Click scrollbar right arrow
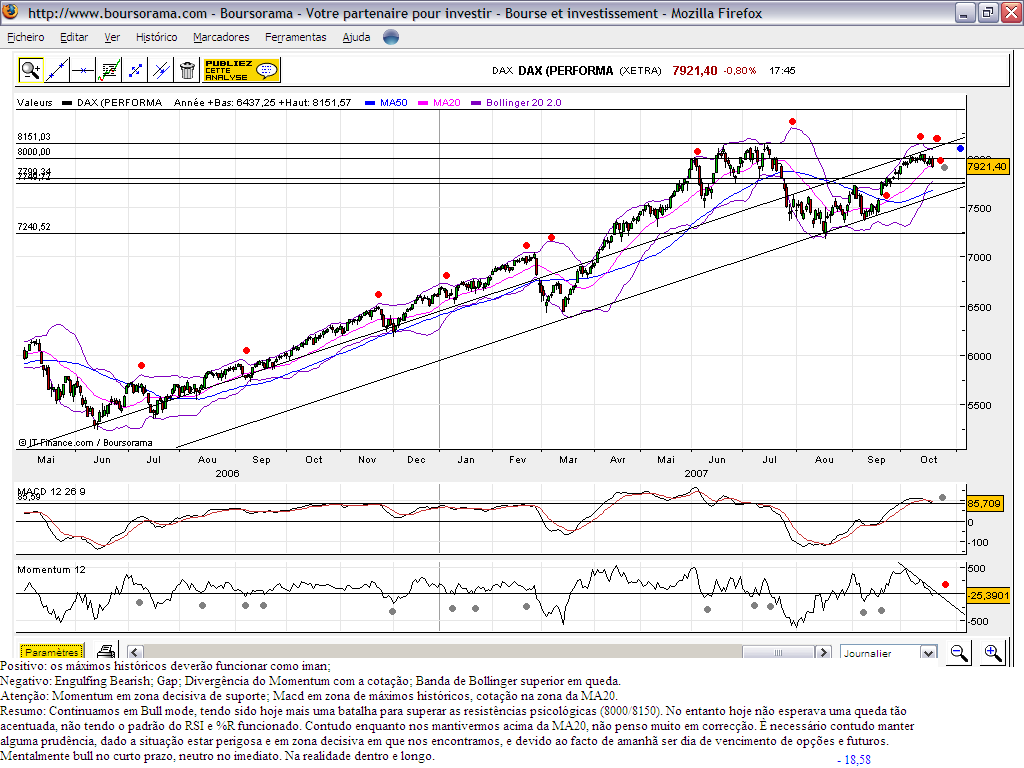Image resolution: width=1024 pixels, height=768 pixels. coord(824,652)
